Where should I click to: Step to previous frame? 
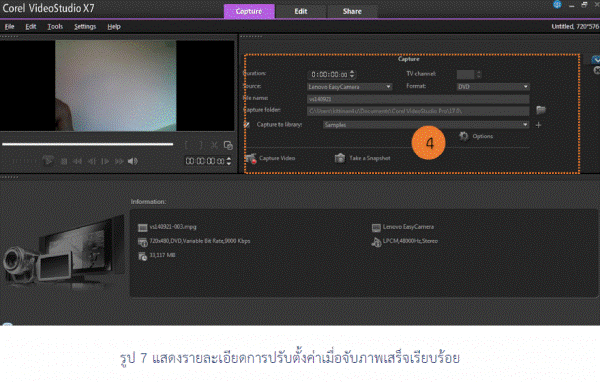click(x=92, y=161)
